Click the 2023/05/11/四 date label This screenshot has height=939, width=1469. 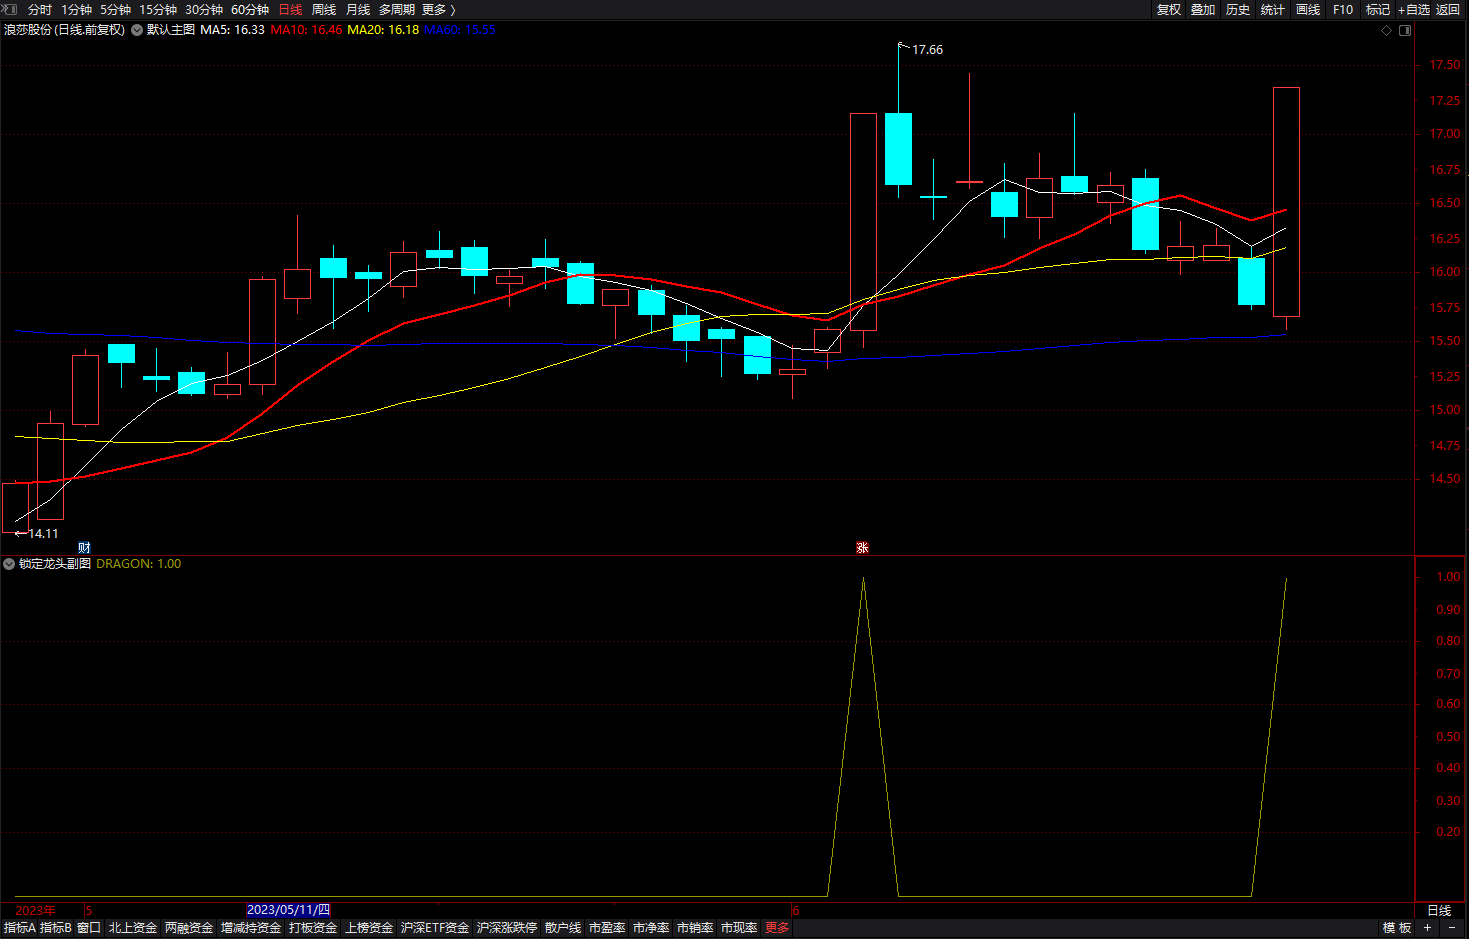(288, 910)
